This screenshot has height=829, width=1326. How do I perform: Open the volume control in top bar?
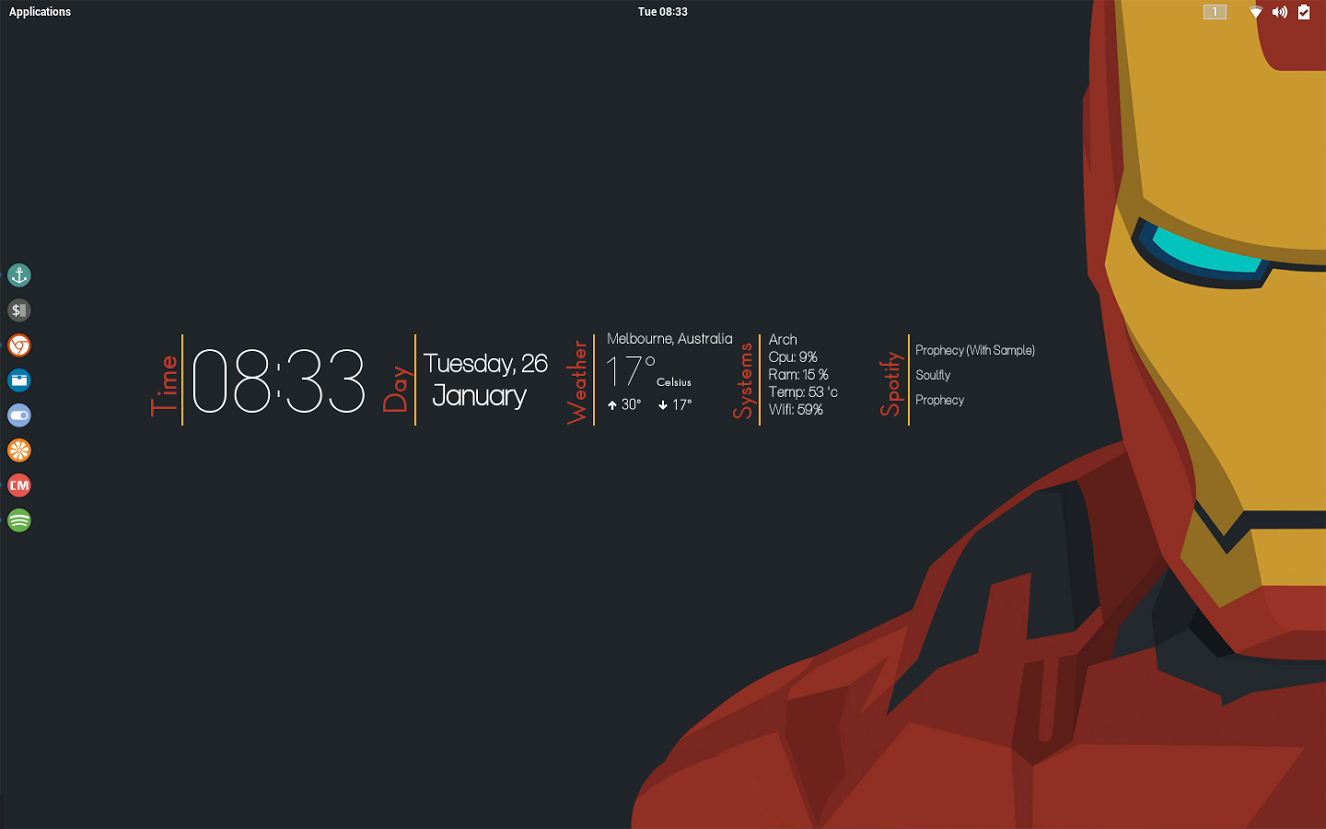pyautogui.click(x=1280, y=12)
